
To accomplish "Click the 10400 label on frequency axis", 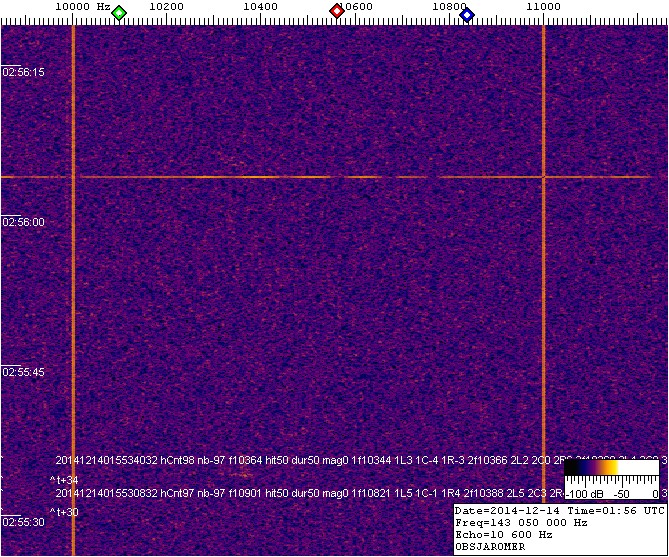I will click(261, 7).
